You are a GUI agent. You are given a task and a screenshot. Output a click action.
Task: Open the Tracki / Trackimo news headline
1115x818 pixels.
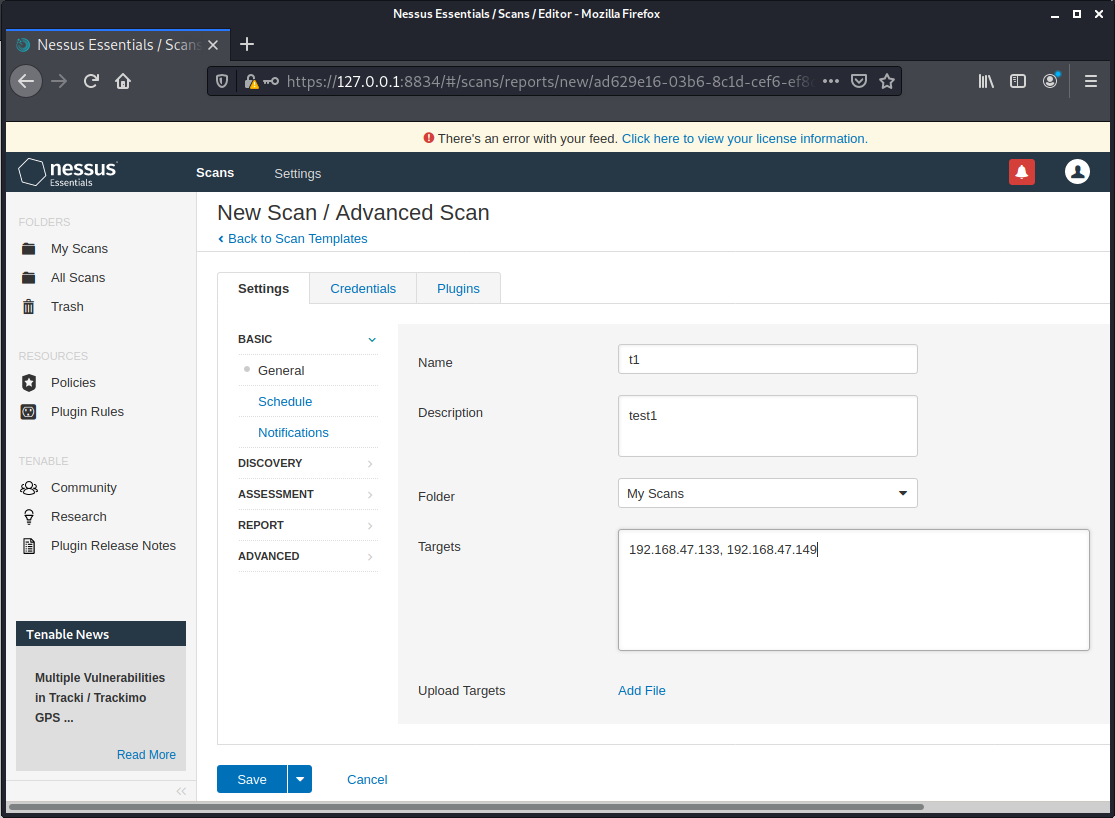100,698
